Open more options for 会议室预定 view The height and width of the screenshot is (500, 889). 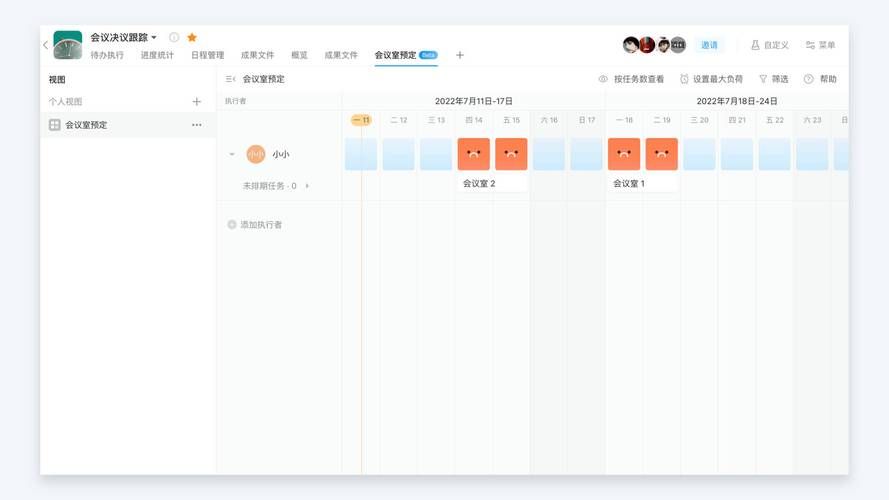(x=197, y=125)
